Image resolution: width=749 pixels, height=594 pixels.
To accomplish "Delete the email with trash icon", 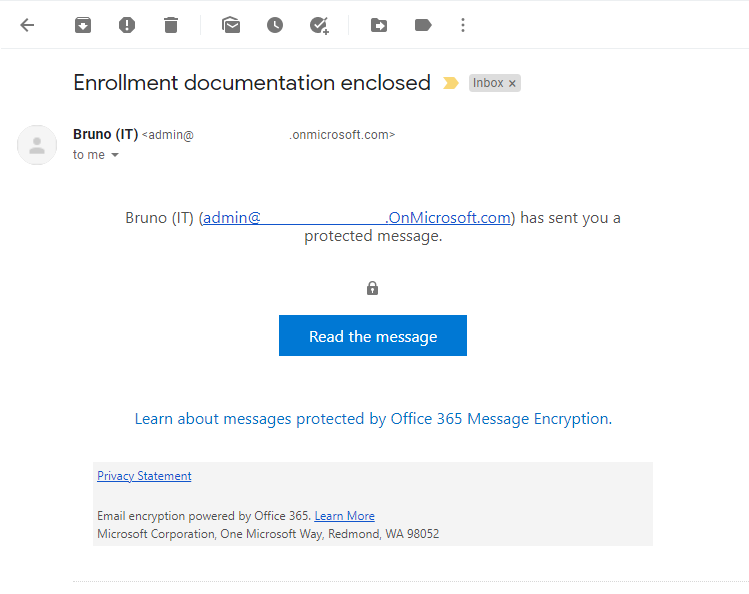I will [x=171, y=25].
